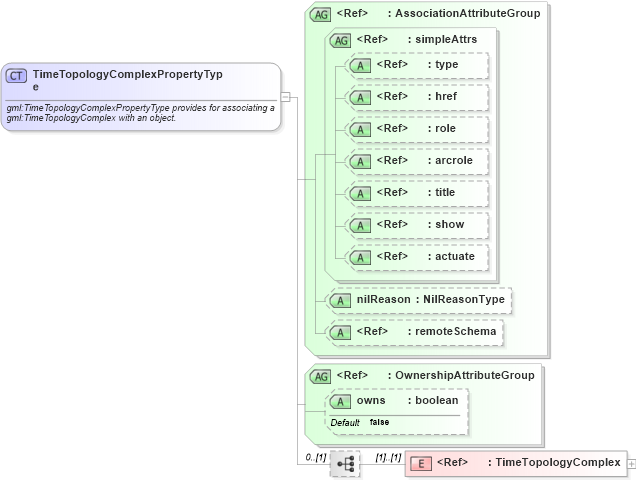This screenshot has height=481, width=636.
Task: Click the AG icon of OwnershipAttributeGroup
Action: 320,376
